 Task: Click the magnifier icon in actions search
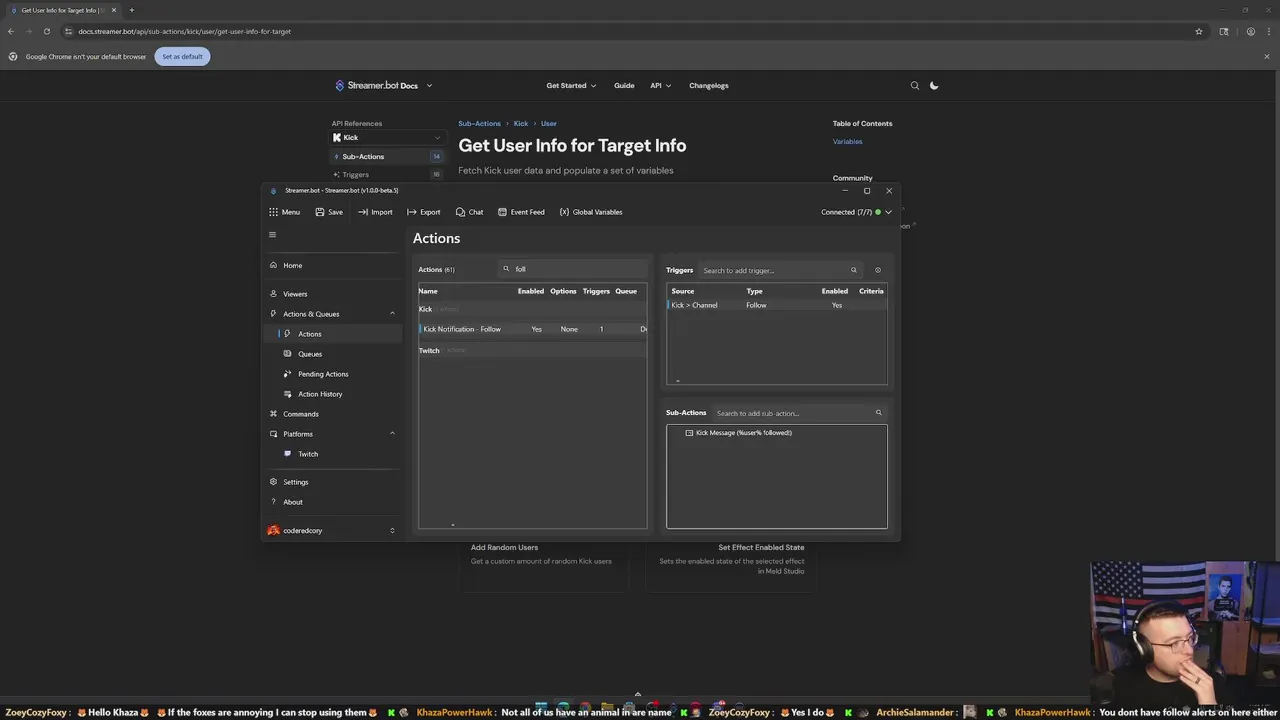tap(506, 269)
